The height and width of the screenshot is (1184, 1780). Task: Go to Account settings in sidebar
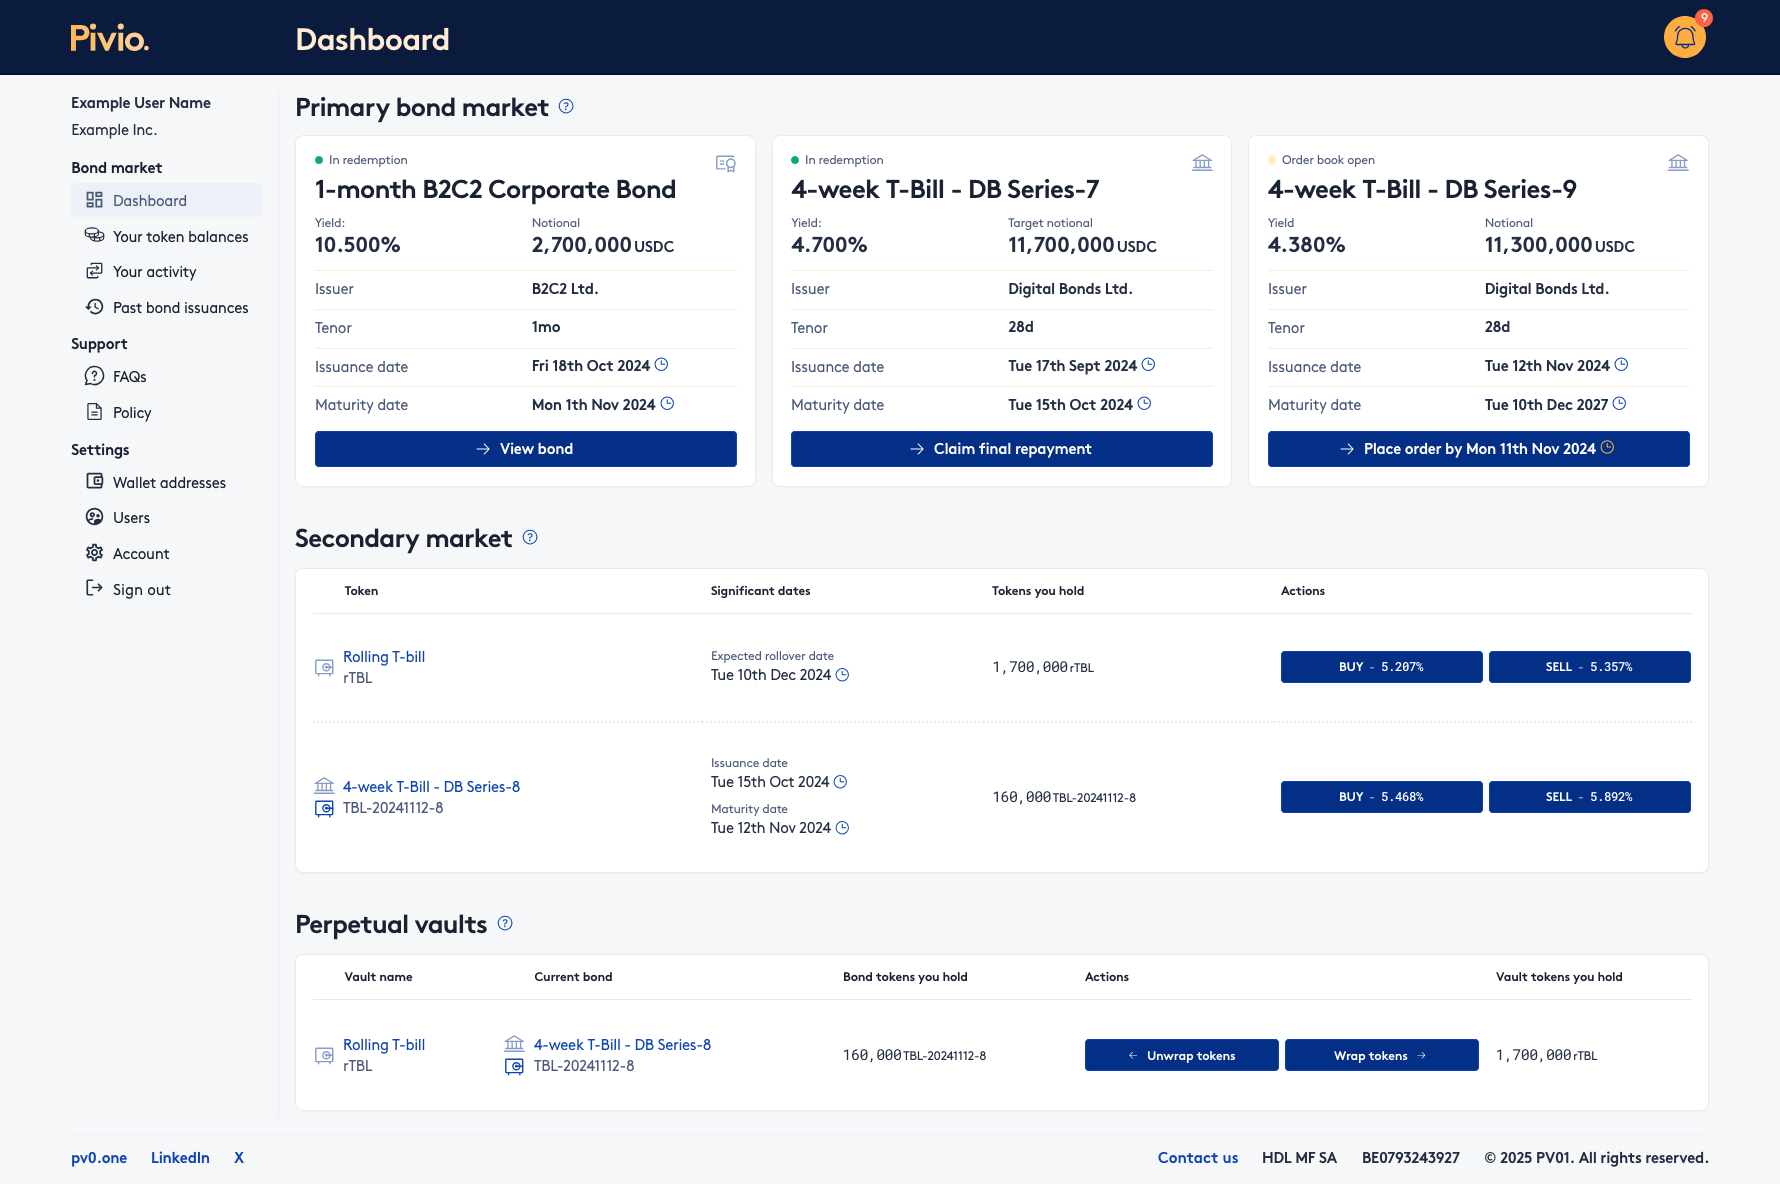[141, 553]
